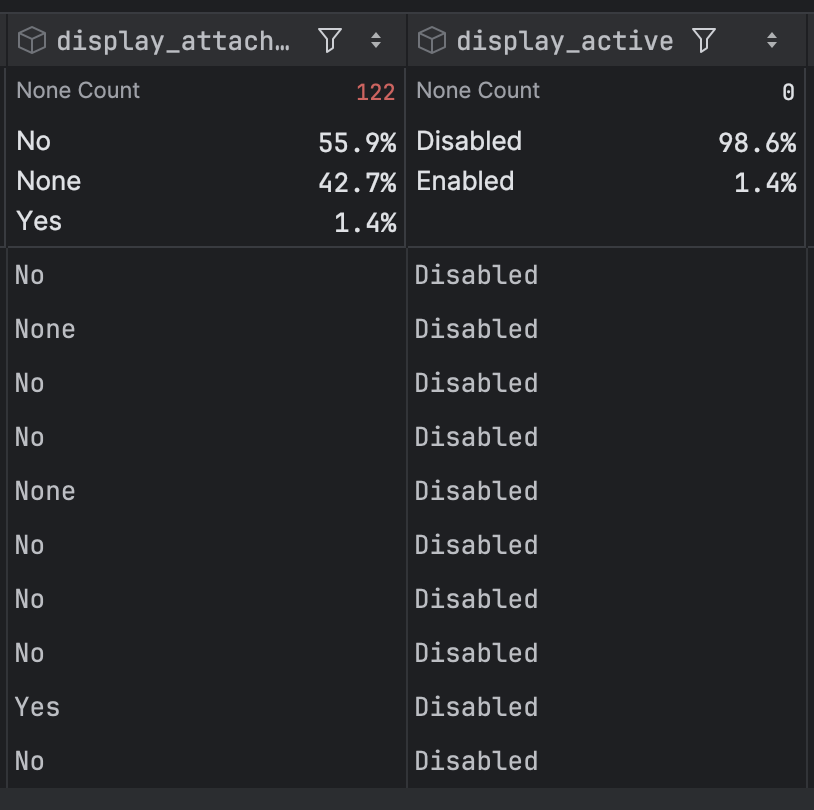Viewport: 814px width, 810px height.
Task: Open filter for display_active column
Action: coord(704,40)
